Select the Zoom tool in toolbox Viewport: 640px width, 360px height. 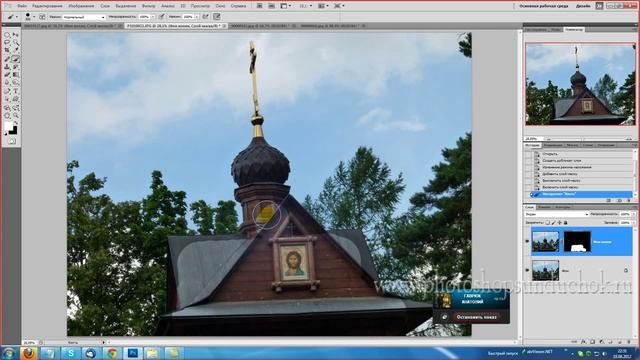click(x=16, y=116)
